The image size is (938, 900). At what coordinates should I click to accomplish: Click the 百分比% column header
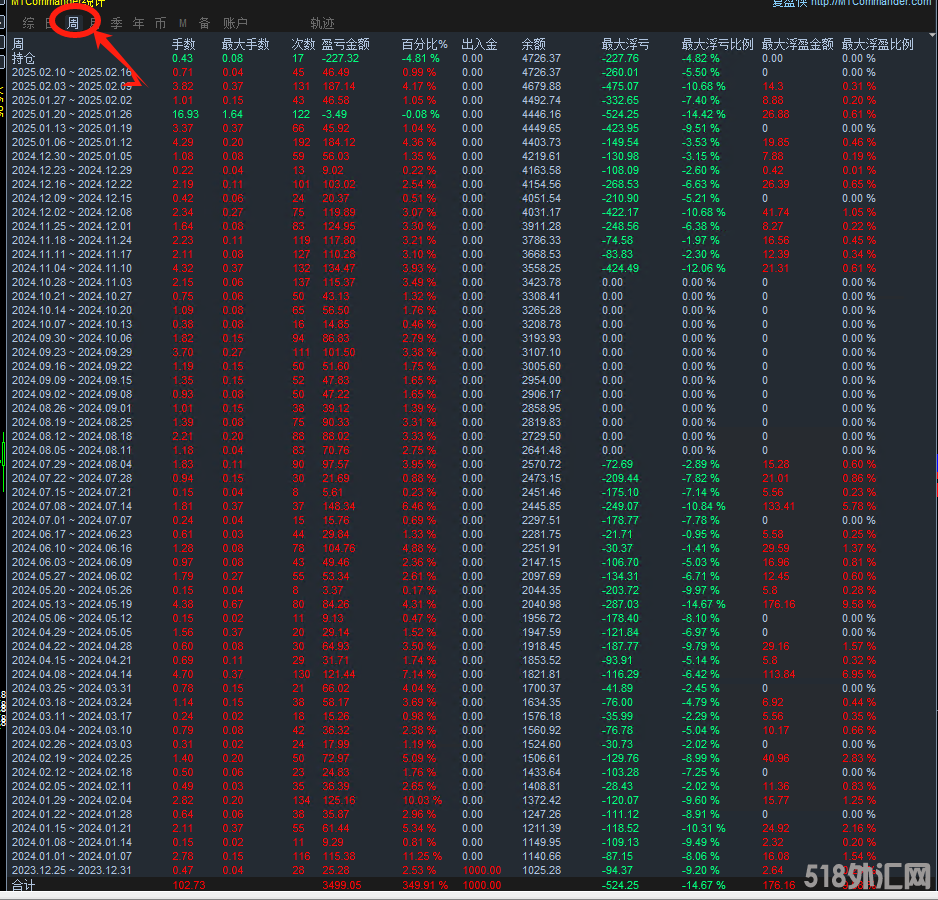(x=424, y=44)
